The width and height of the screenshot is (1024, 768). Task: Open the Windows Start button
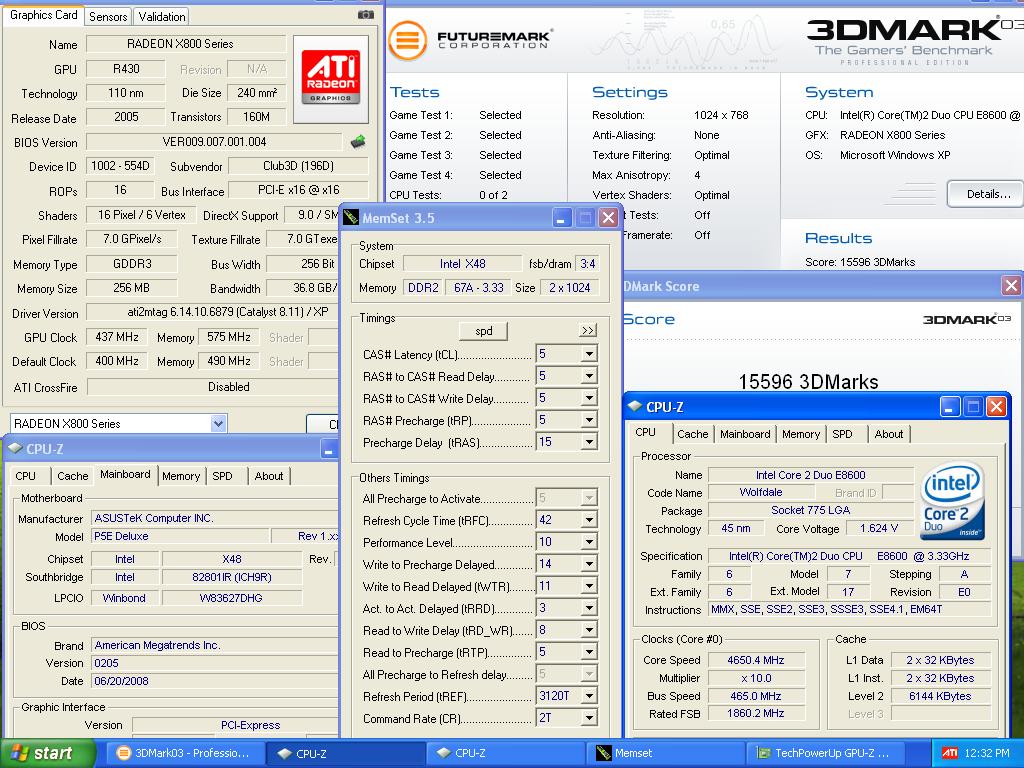tap(47, 753)
